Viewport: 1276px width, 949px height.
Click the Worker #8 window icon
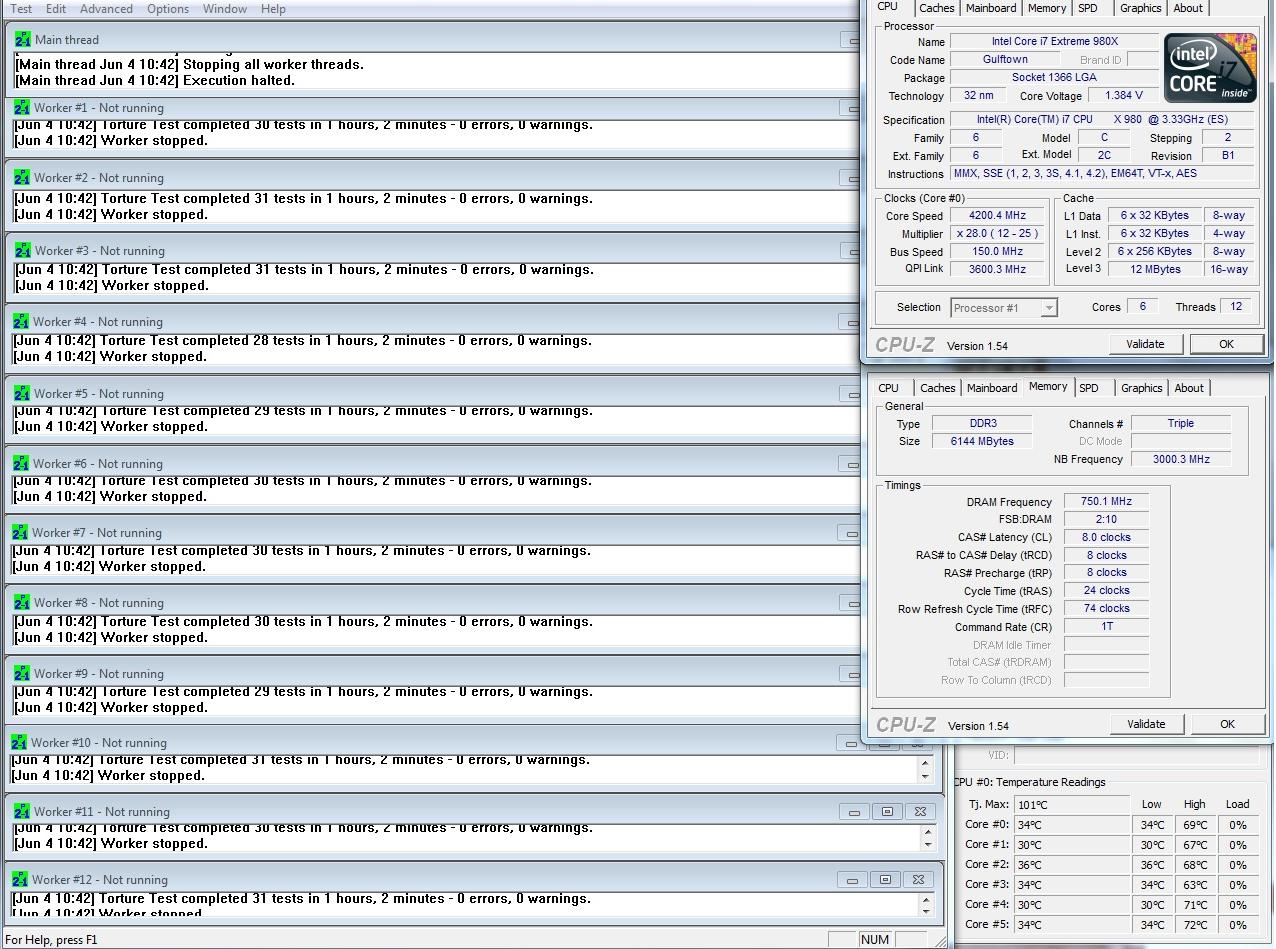coord(22,602)
